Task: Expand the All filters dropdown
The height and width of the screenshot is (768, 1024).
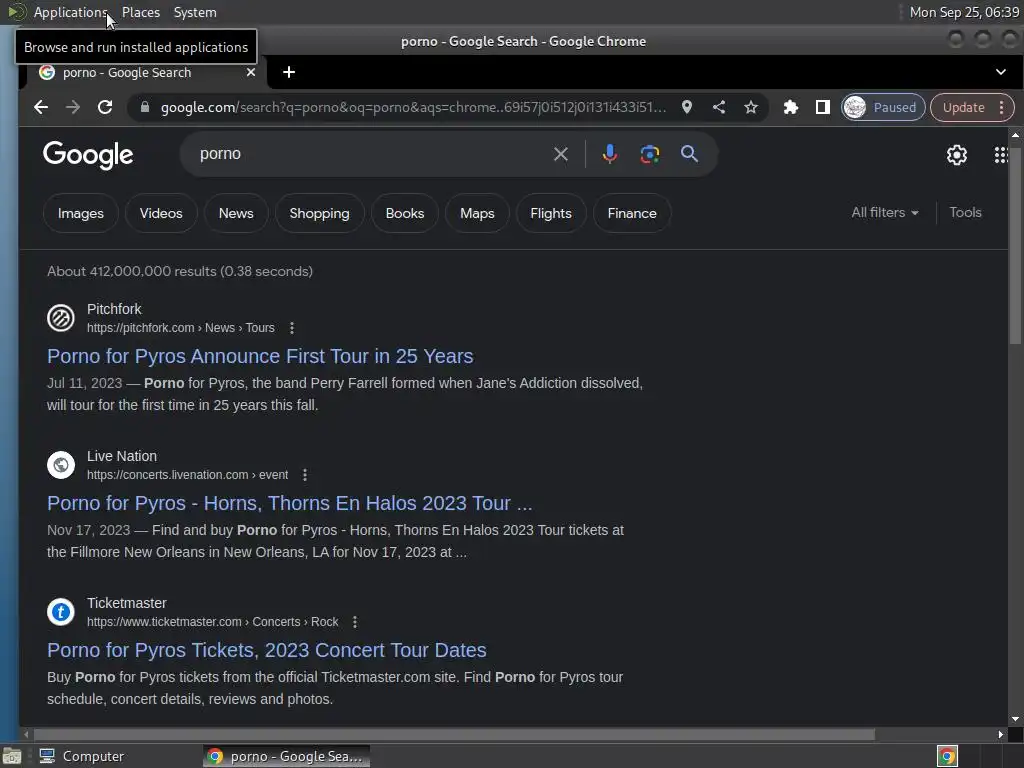Action: pyautogui.click(x=884, y=212)
